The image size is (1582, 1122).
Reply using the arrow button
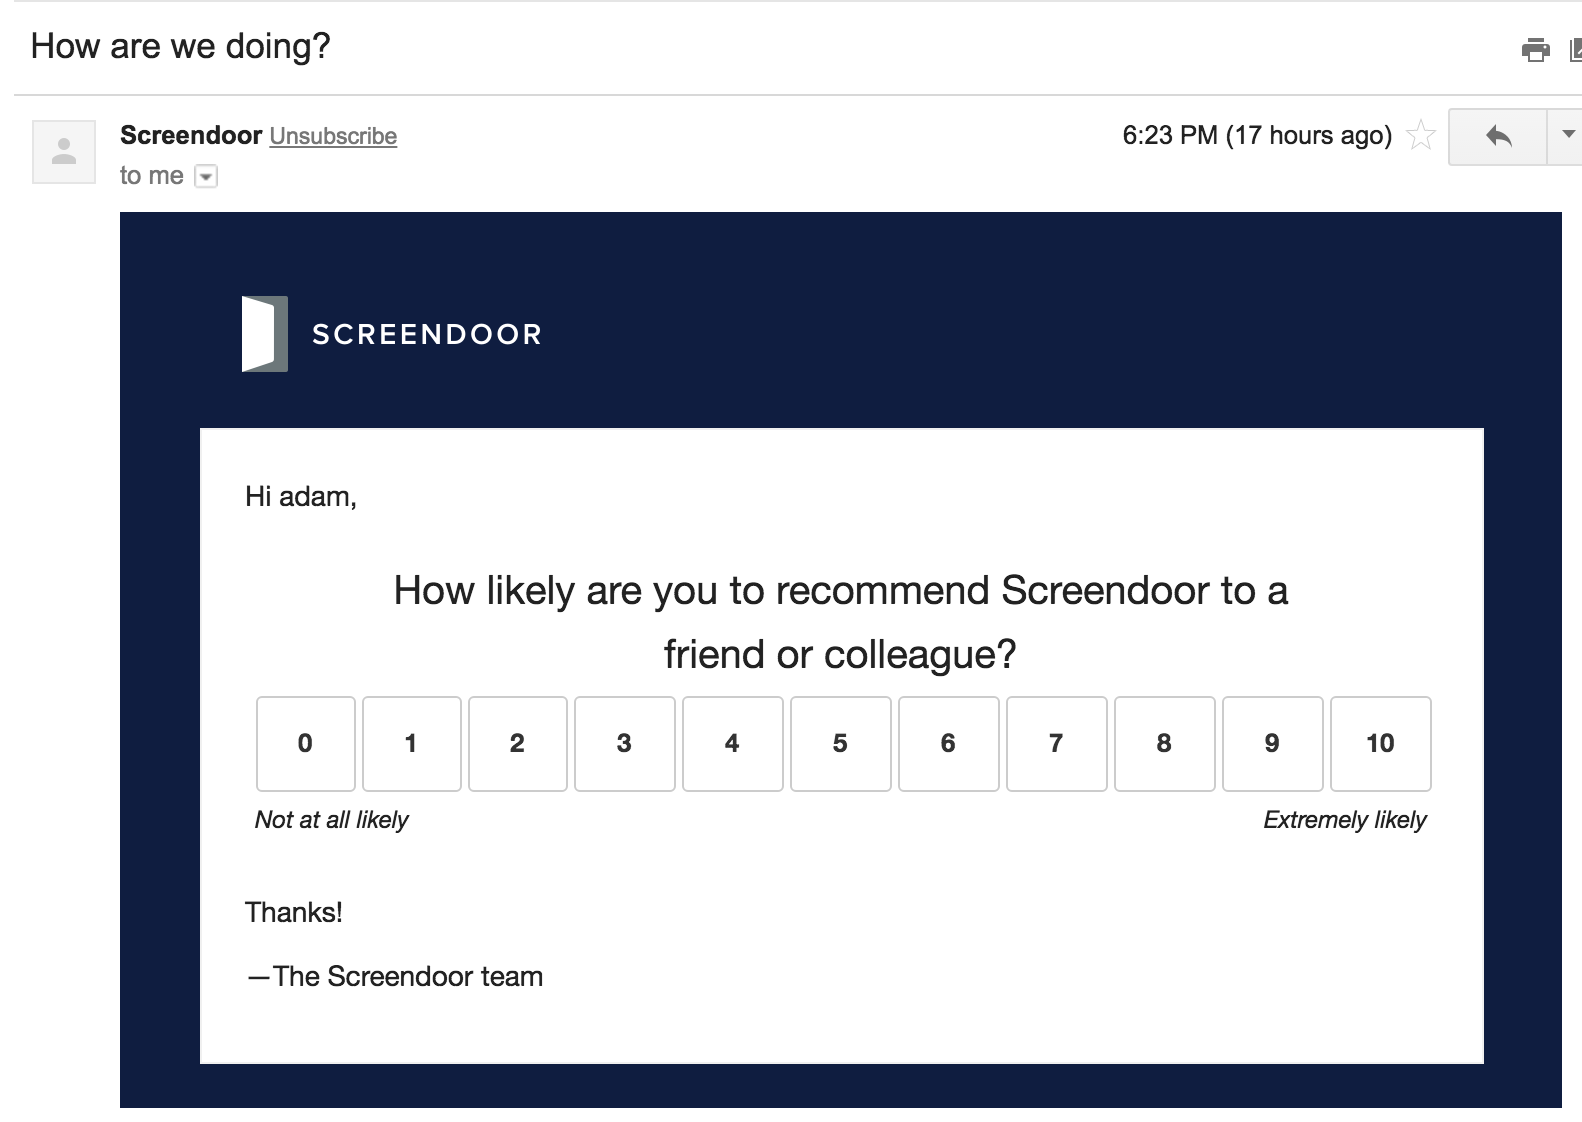click(1498, 136)
